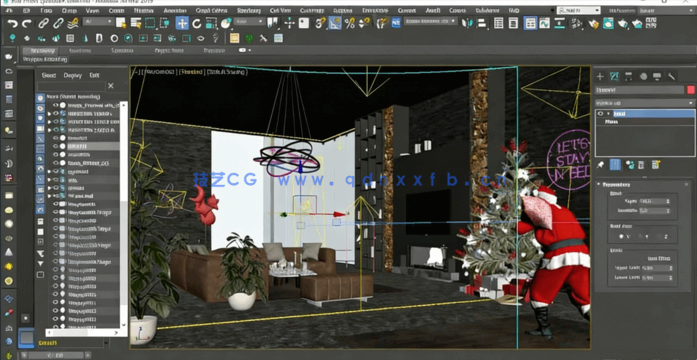Viewport: 697px width, 360px height.
Task: Click the Rectangular Selection Region icon
Action: [x=150, y=23]
